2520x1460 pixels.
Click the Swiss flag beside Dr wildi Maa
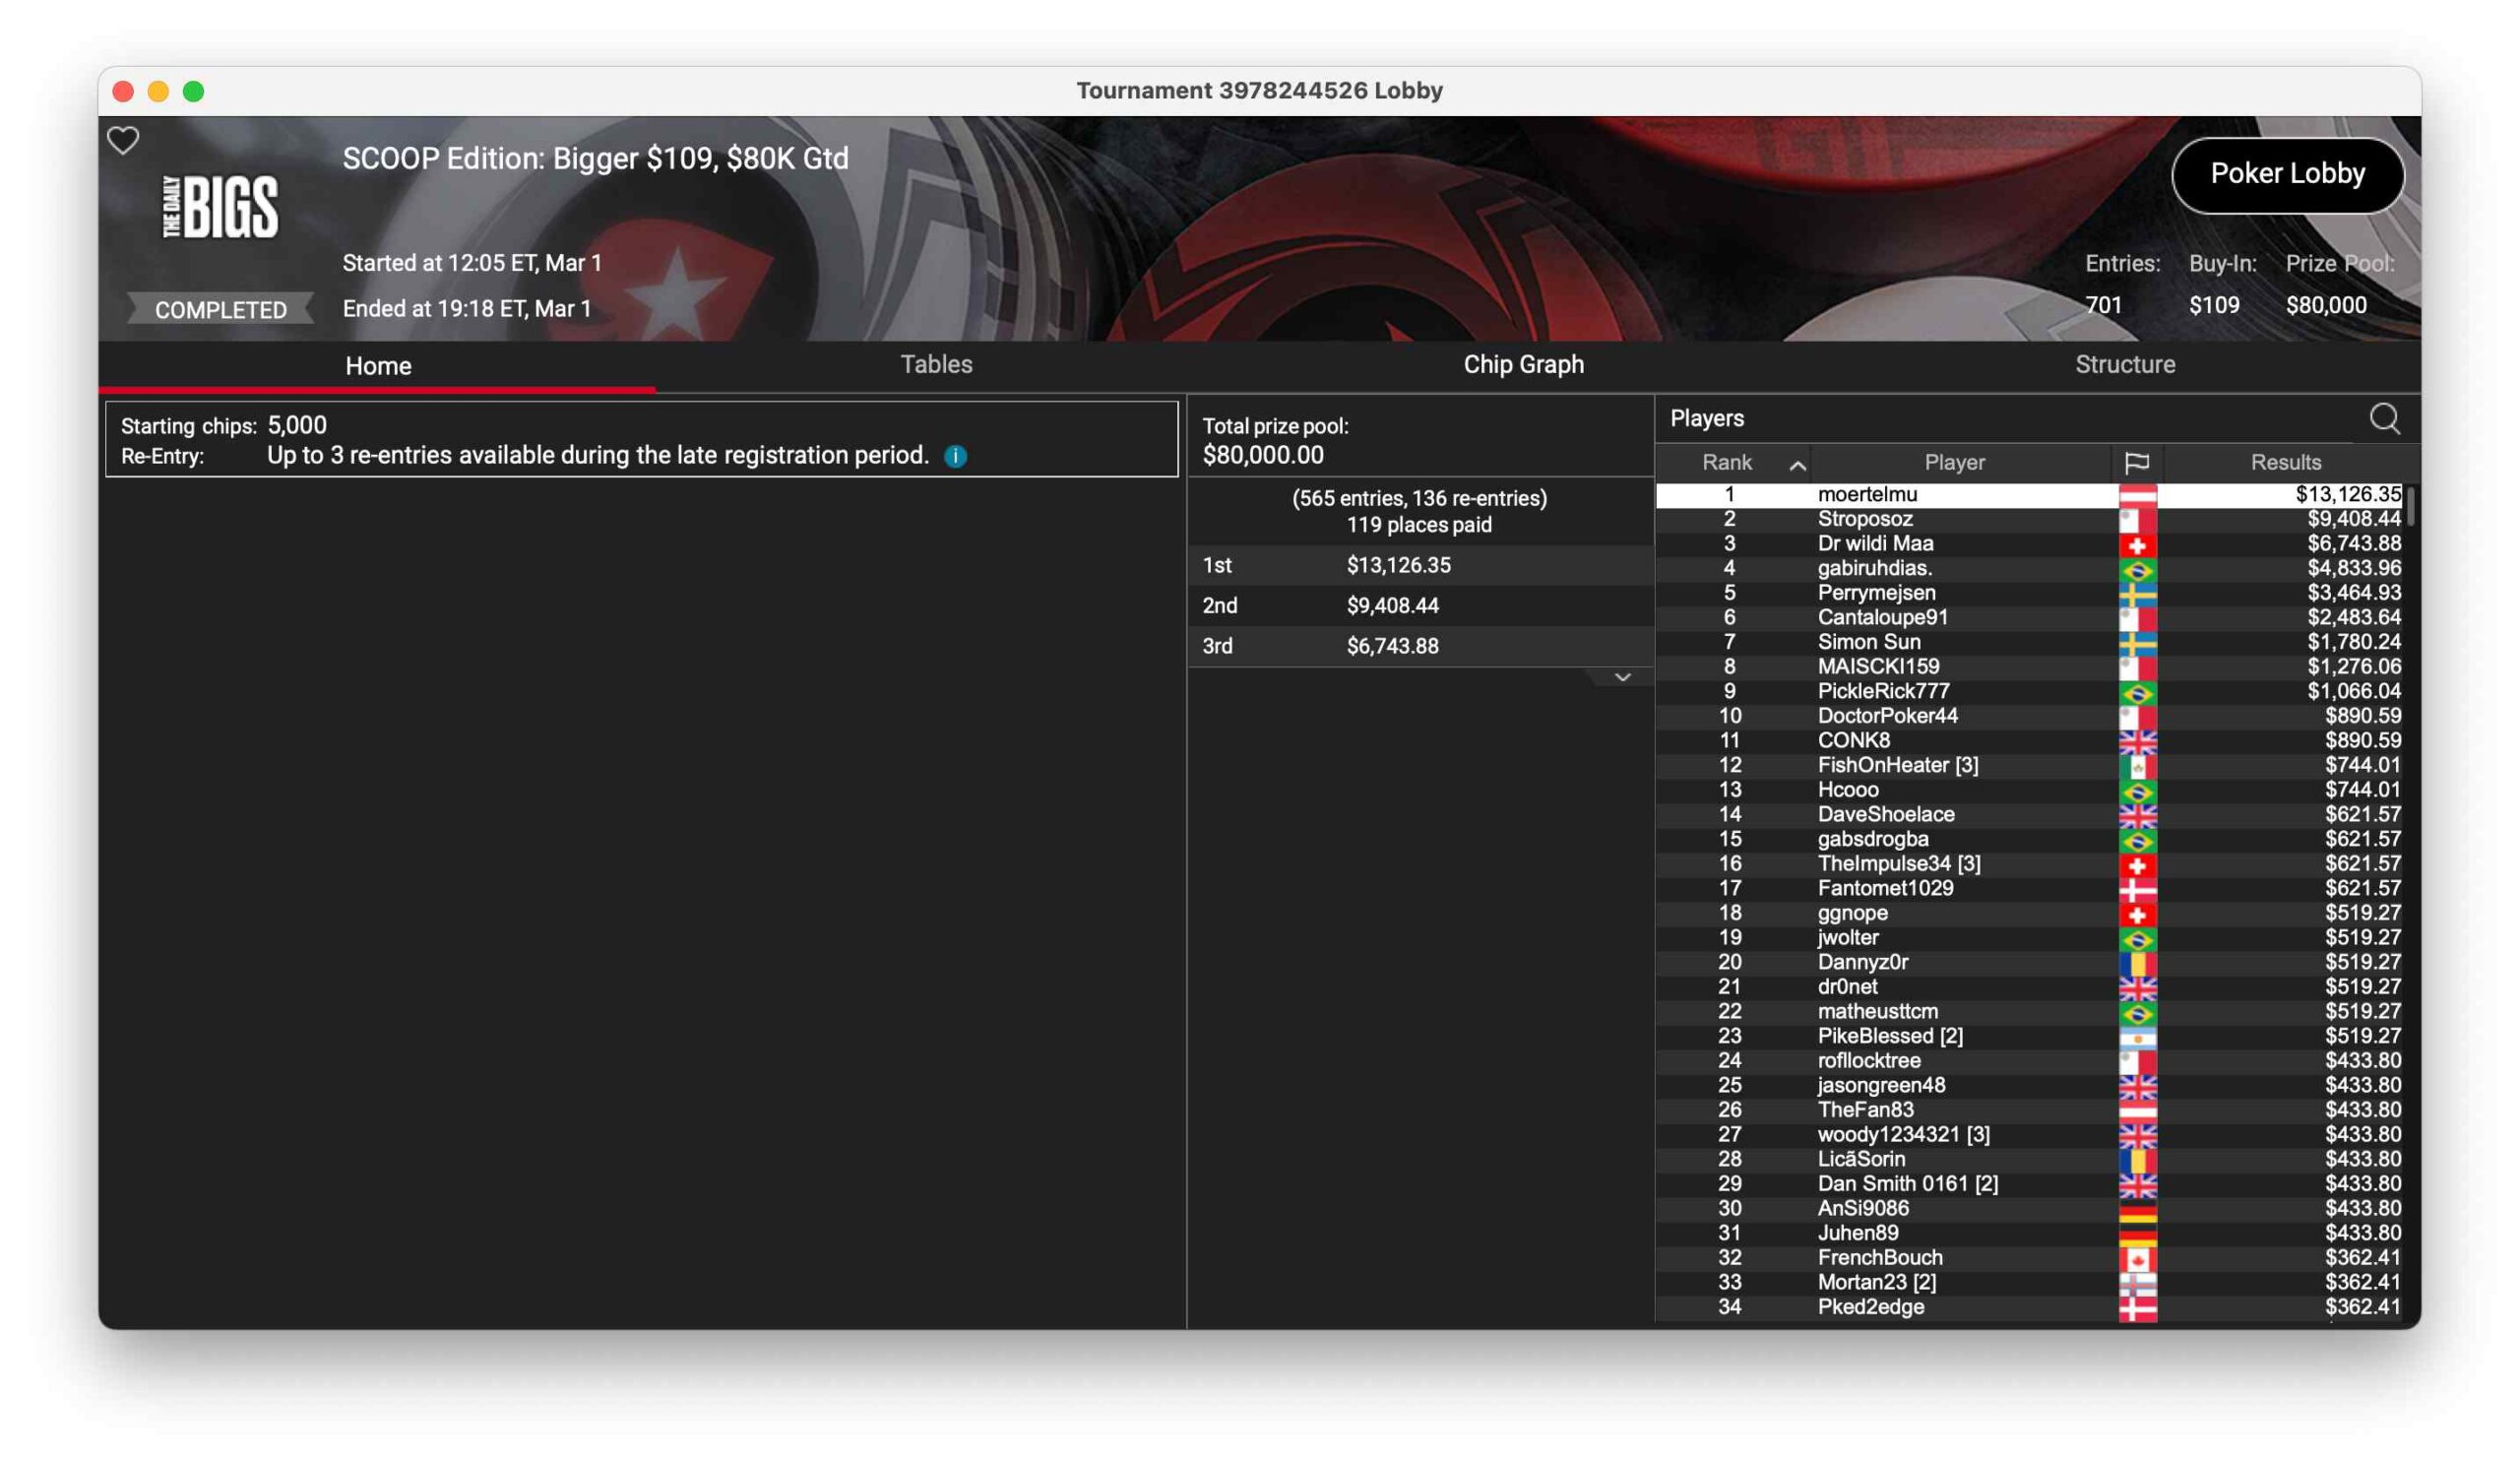tap(2137, 544)
